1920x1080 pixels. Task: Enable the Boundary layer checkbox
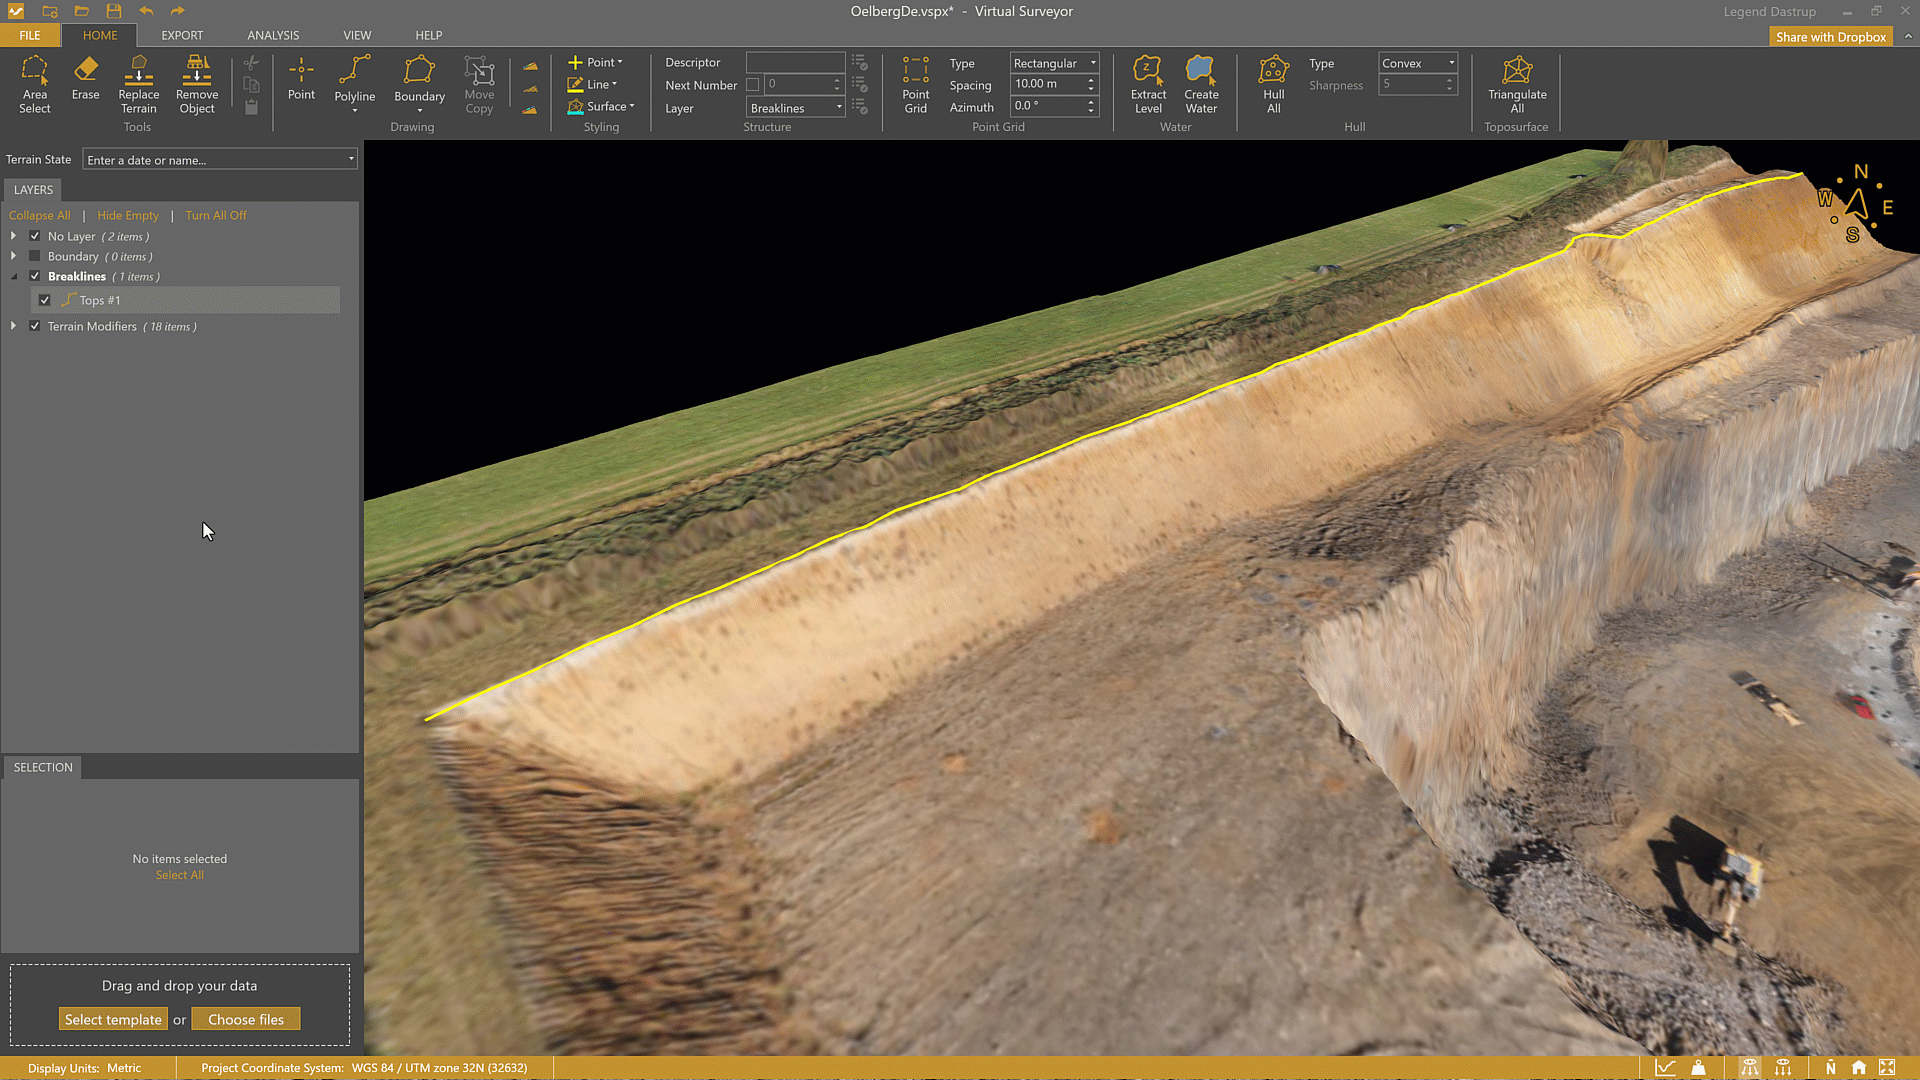(35, 257)
